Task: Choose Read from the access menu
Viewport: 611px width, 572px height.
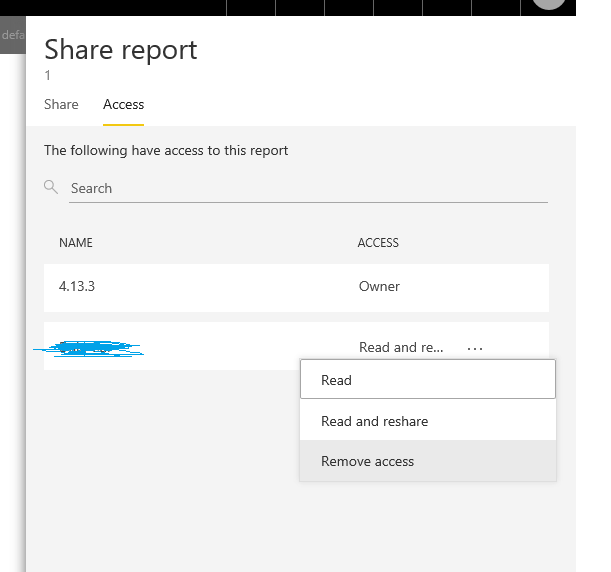Action: pos(428,380)
